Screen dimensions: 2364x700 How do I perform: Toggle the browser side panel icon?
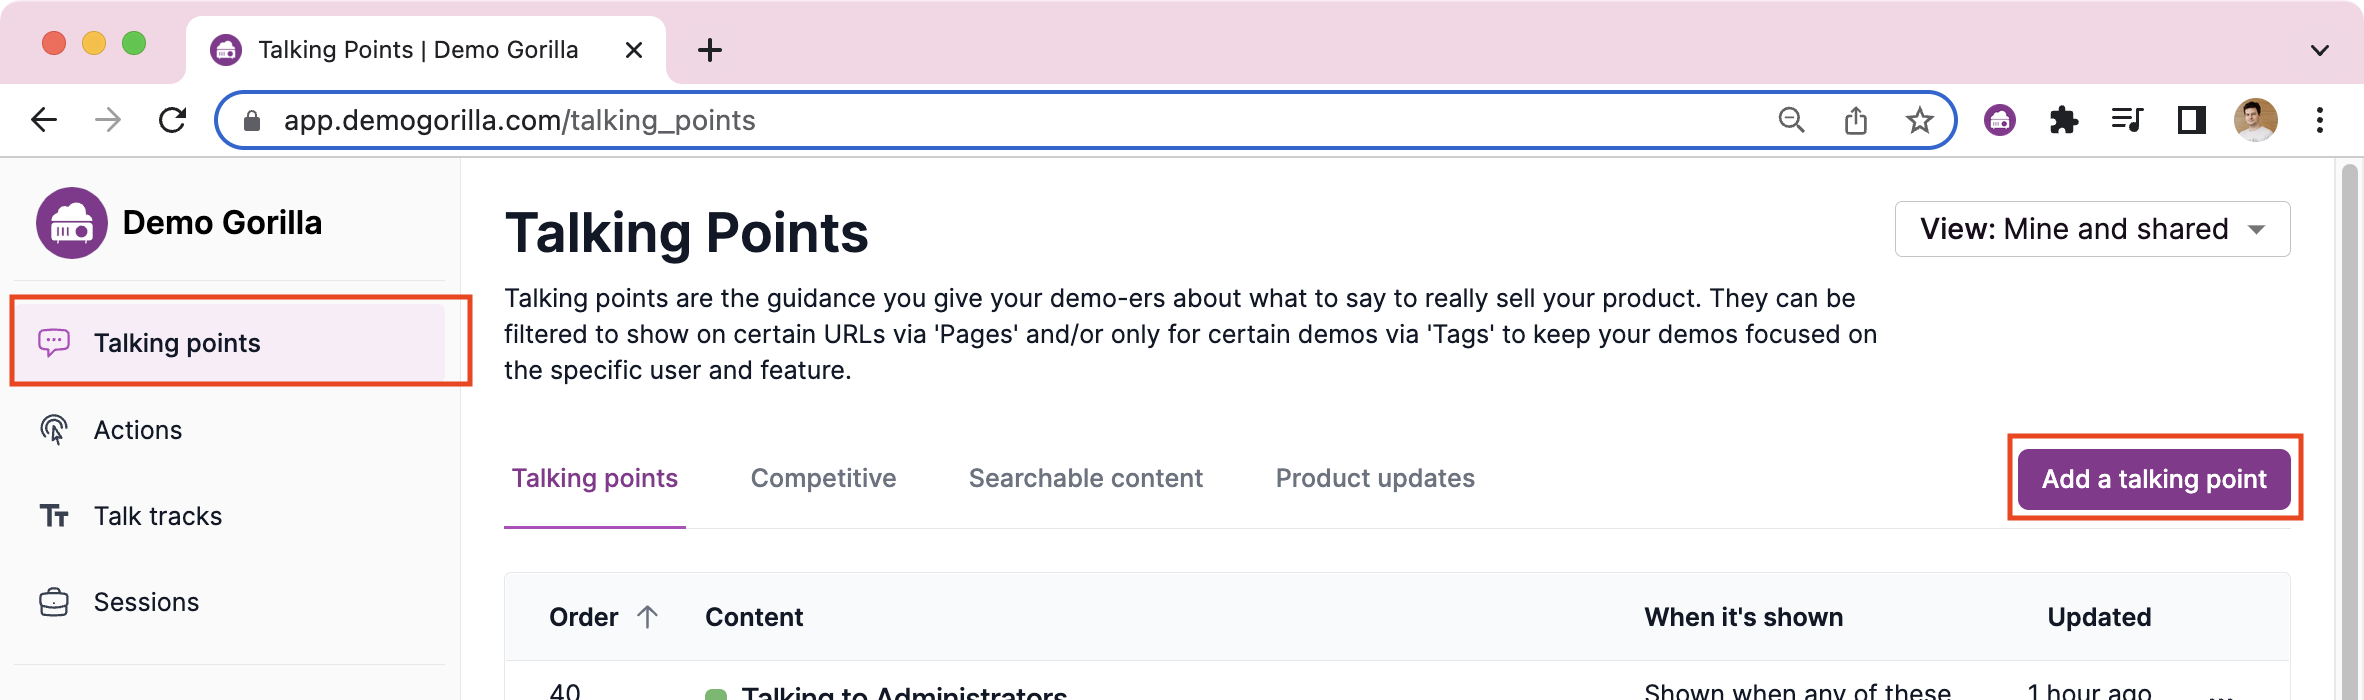click(2191, 121)
